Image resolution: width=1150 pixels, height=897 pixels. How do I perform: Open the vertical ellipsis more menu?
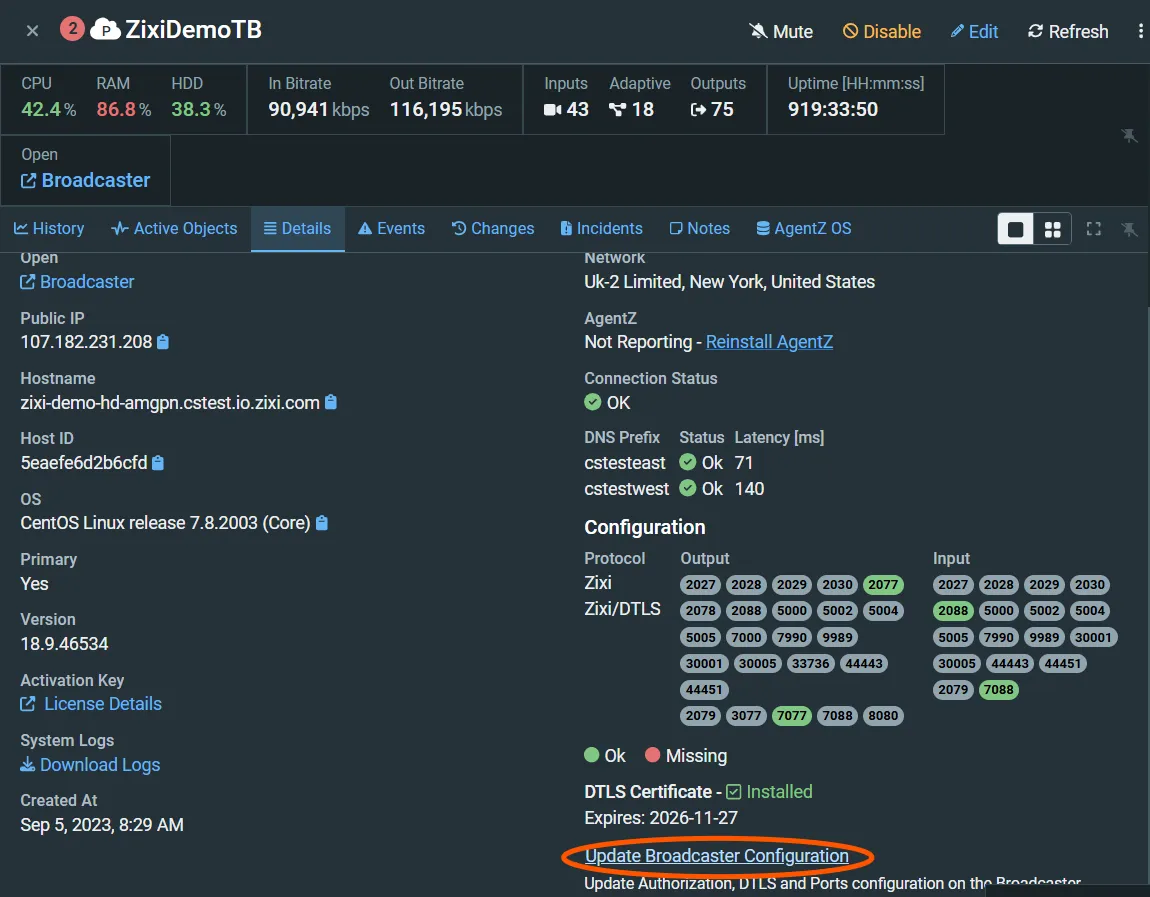pyautogui.click(x=1140, y=32)
